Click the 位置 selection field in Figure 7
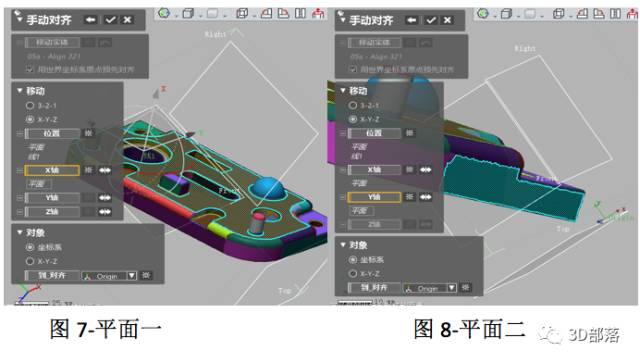 [52, 134]
